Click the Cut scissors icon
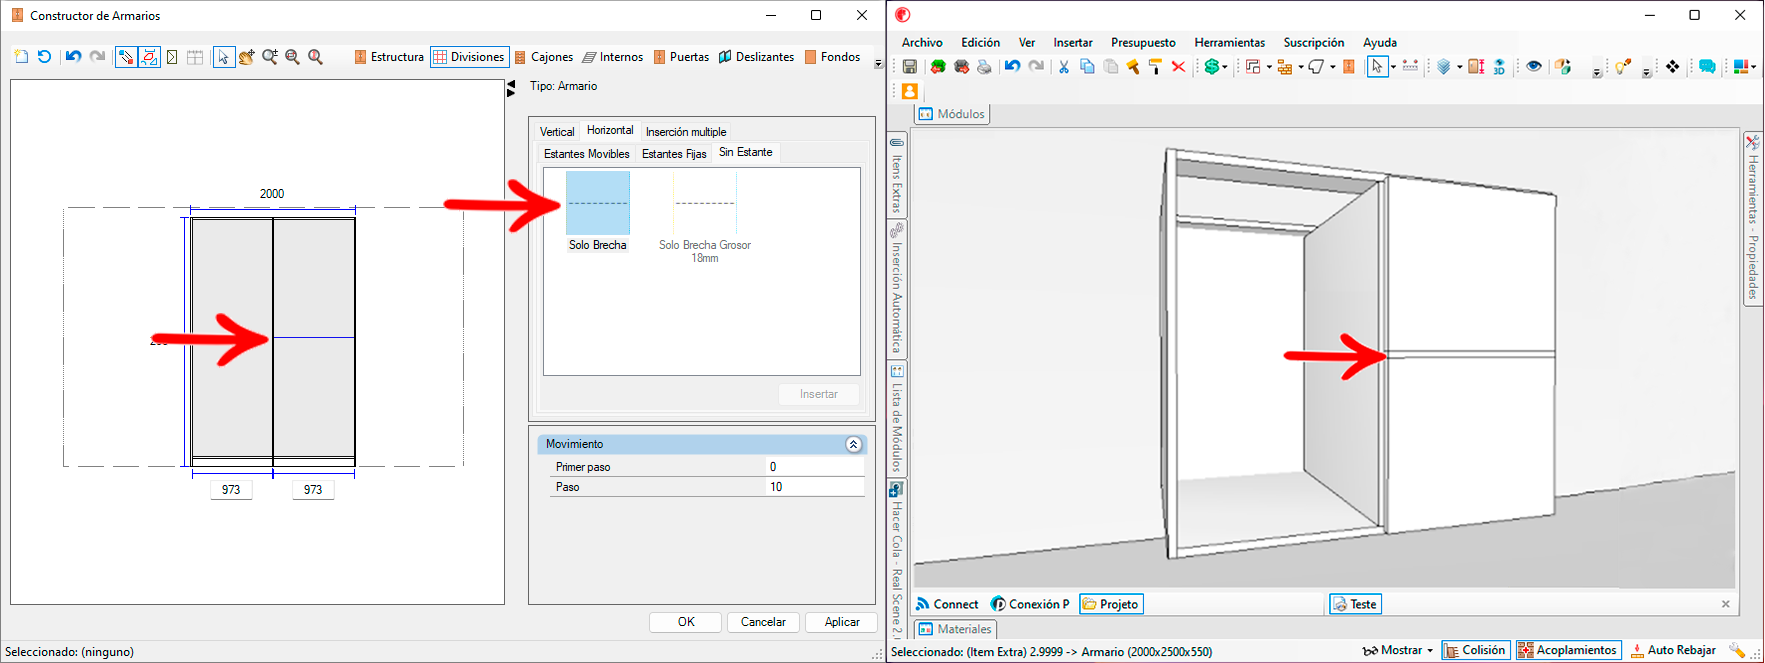Screen dimensions: 1765x663 pos(1064,67)
